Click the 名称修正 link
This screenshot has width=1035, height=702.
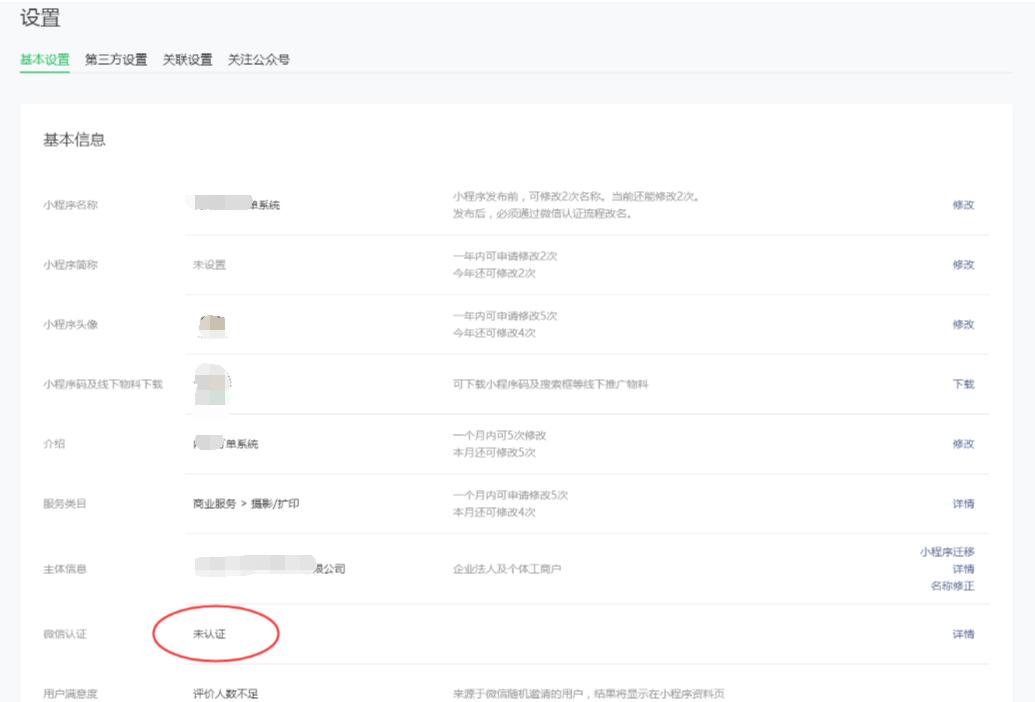(952, 586)
